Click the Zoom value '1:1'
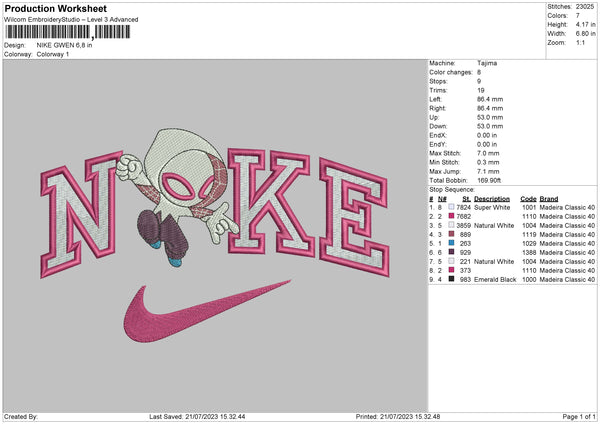Image resolution: width=600 pixels, height=424 pixels. [x=580, y=42]
